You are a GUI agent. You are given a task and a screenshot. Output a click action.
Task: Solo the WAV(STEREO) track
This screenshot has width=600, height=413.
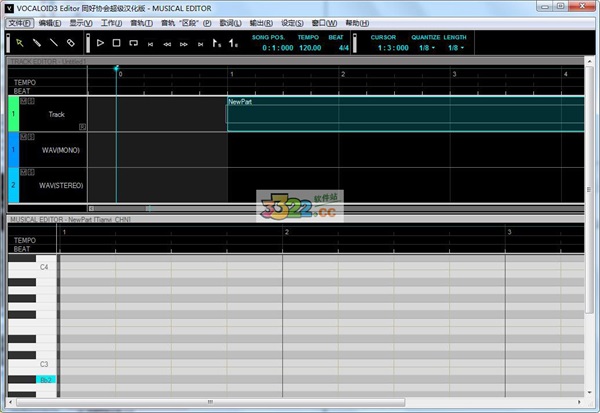tap(31, 172)
